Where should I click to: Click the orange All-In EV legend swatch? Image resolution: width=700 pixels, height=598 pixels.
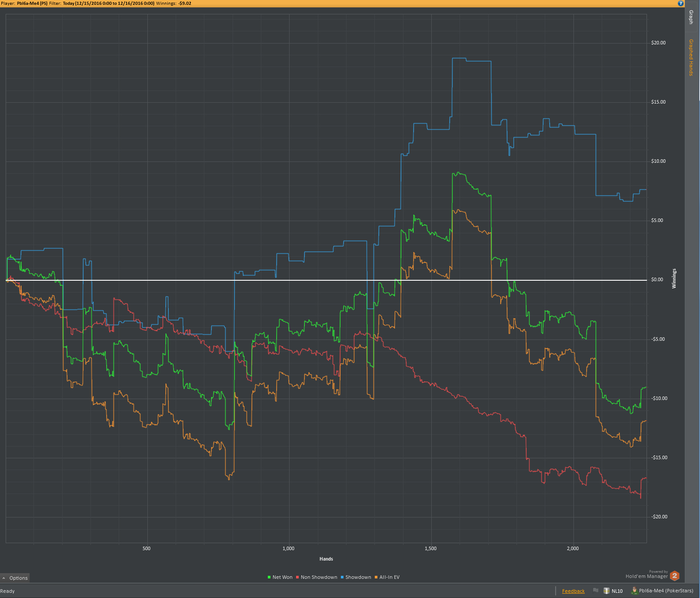click(376, 577)
